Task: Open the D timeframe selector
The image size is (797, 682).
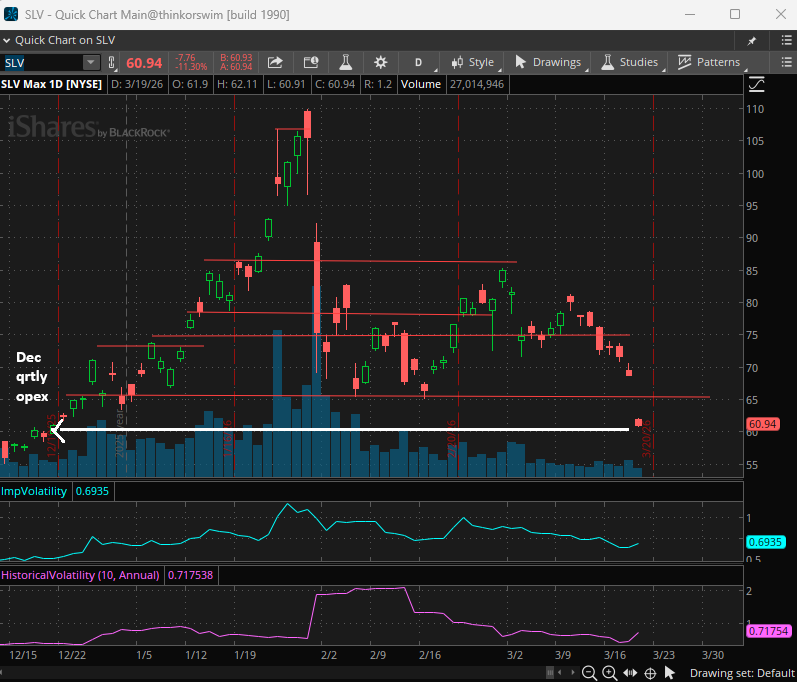Action: (x=418, y=63)
